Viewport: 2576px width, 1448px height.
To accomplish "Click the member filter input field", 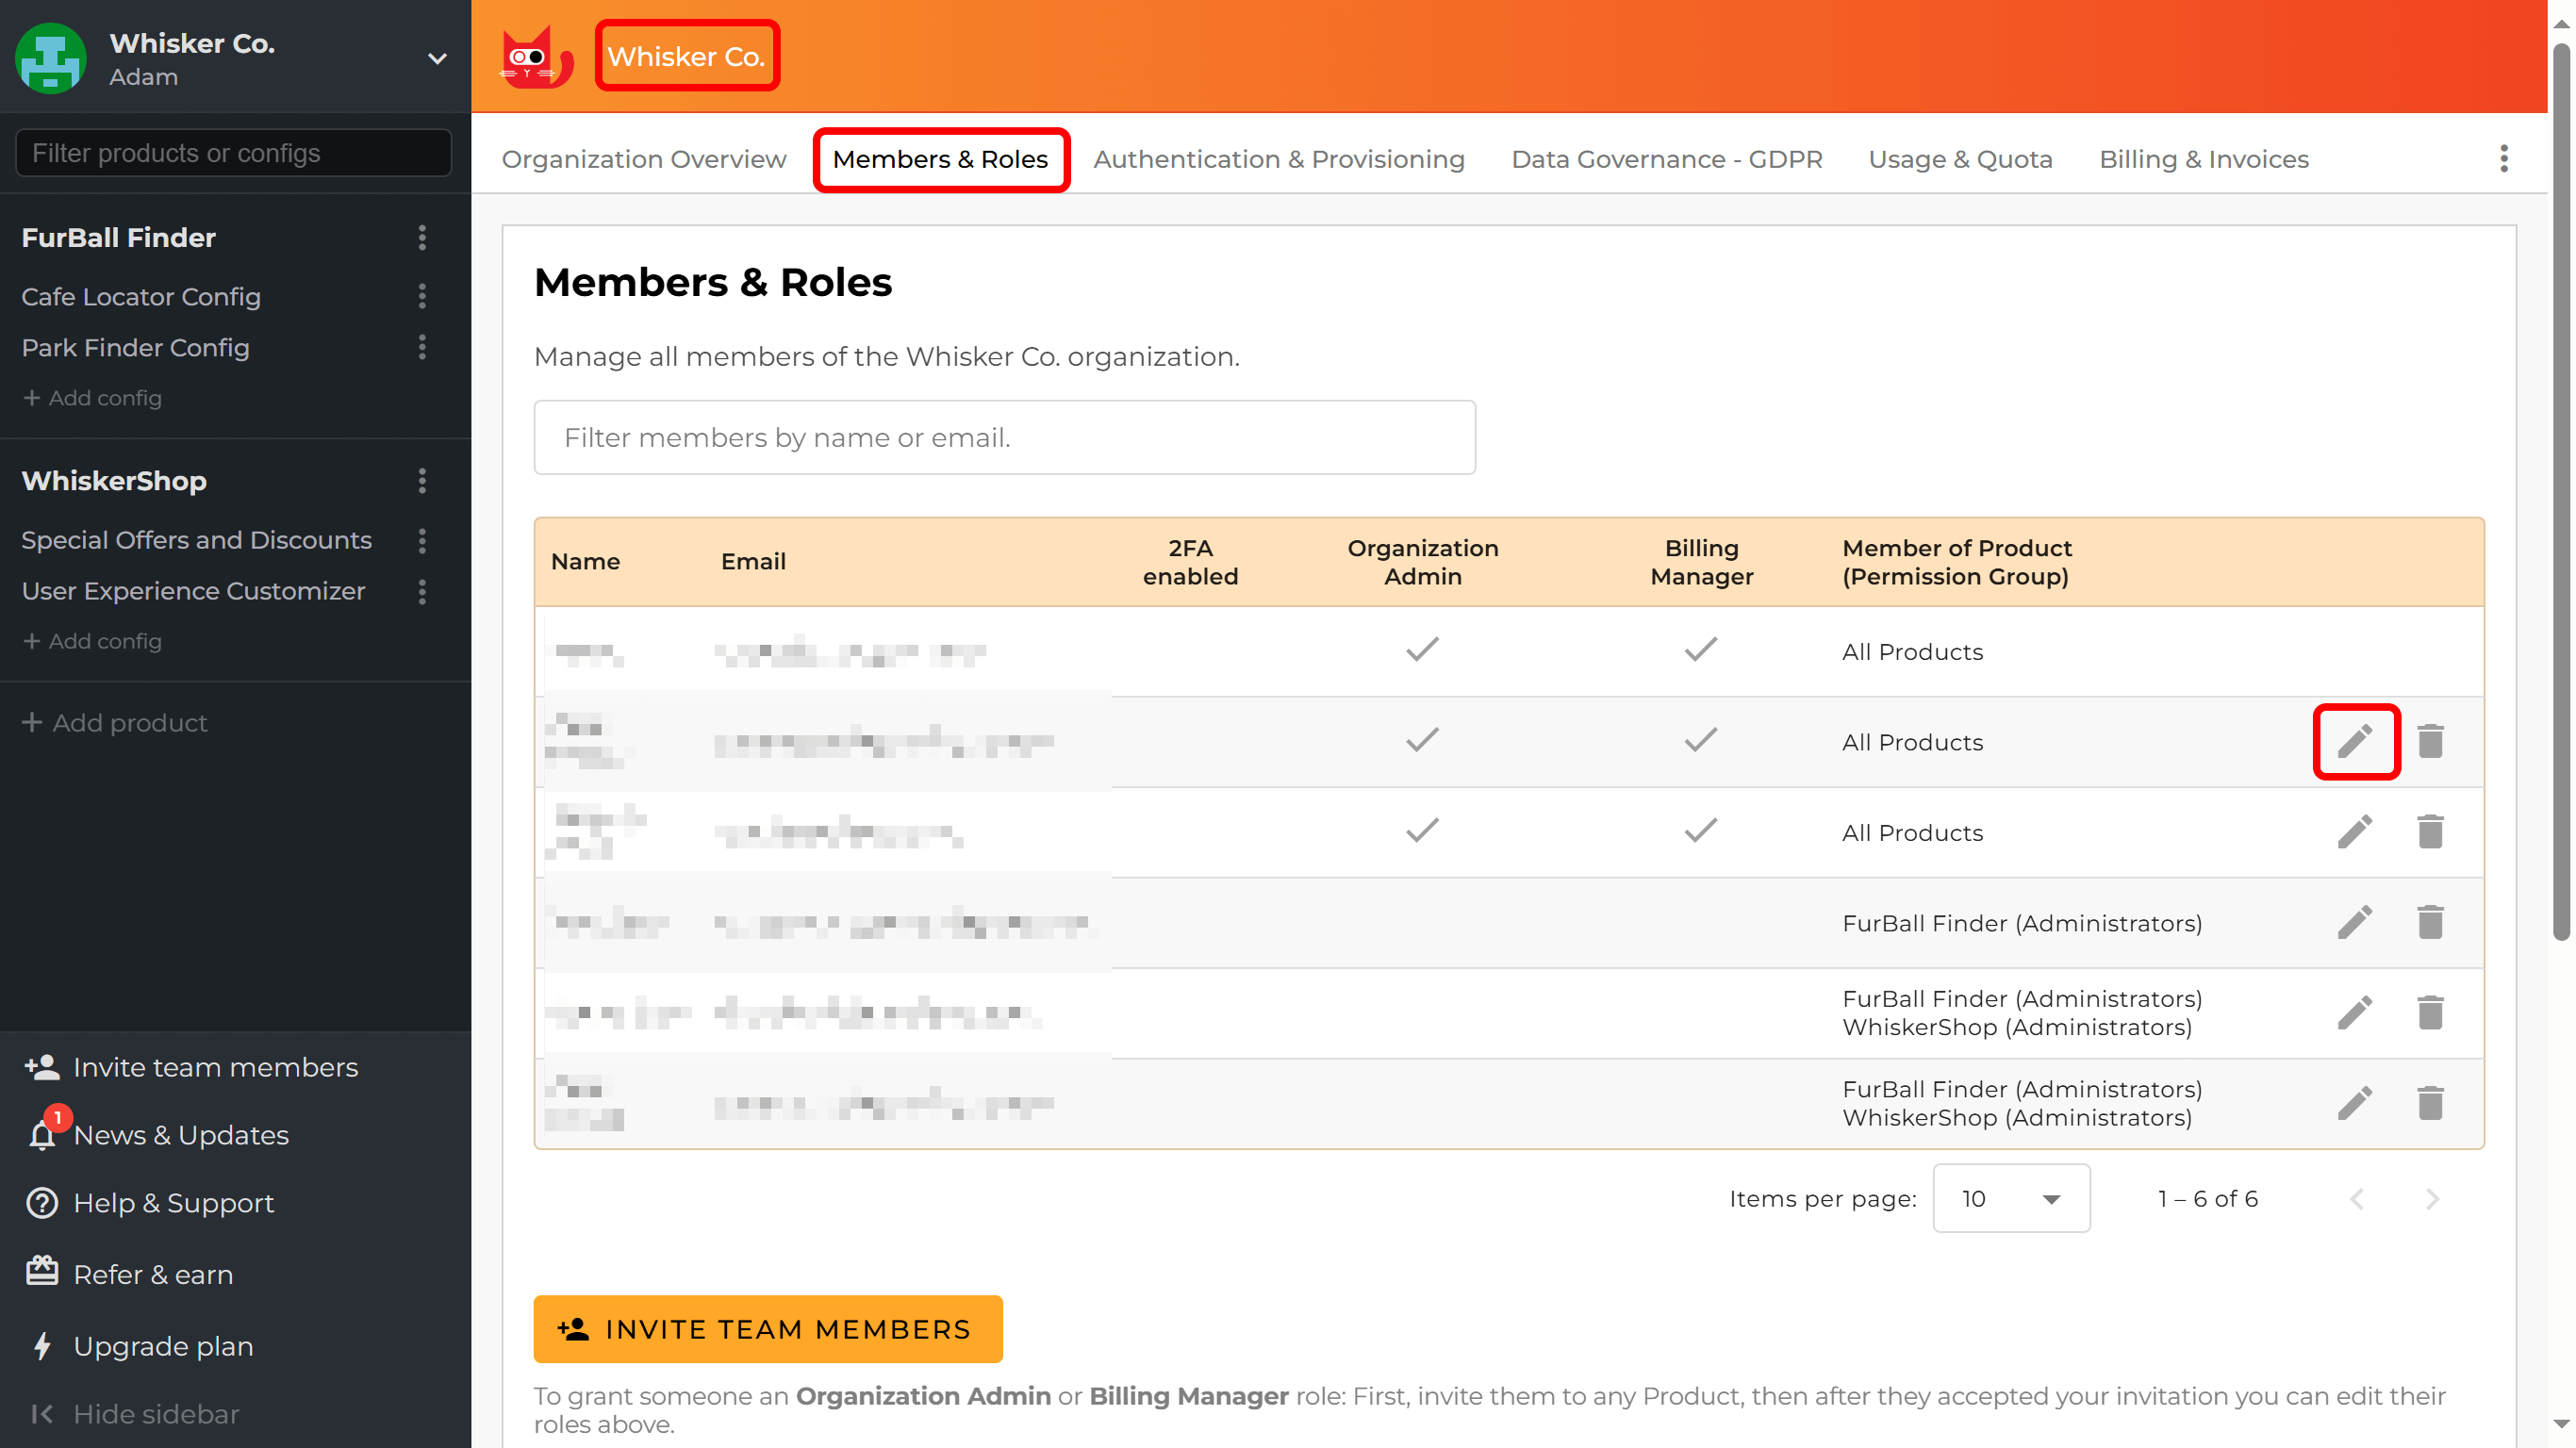I will pos(1003,437).
